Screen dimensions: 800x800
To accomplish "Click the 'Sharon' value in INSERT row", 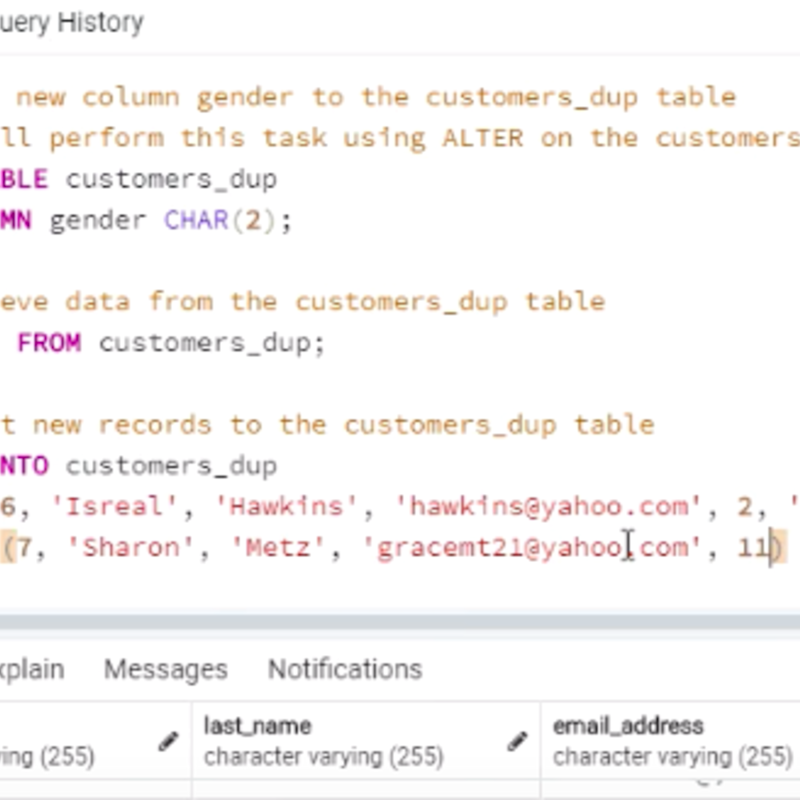I will (131, 547).
